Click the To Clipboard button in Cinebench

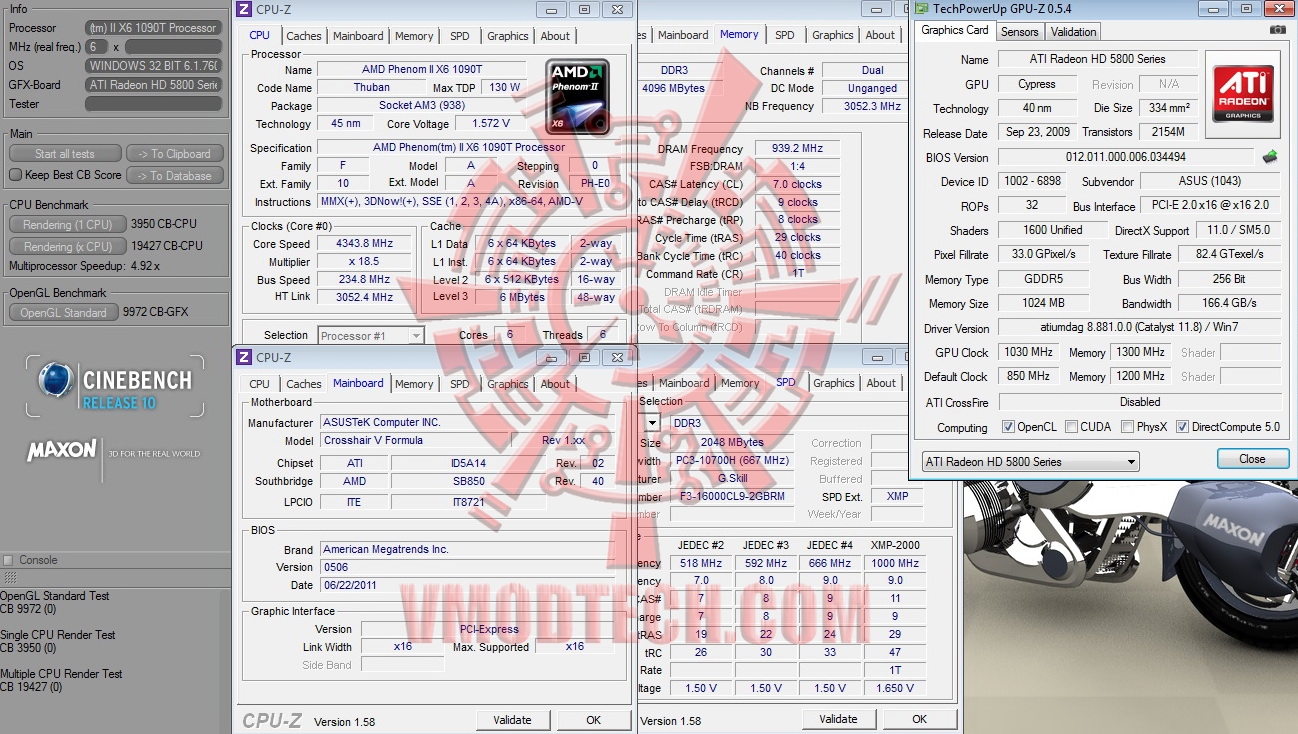click(174, 154)
